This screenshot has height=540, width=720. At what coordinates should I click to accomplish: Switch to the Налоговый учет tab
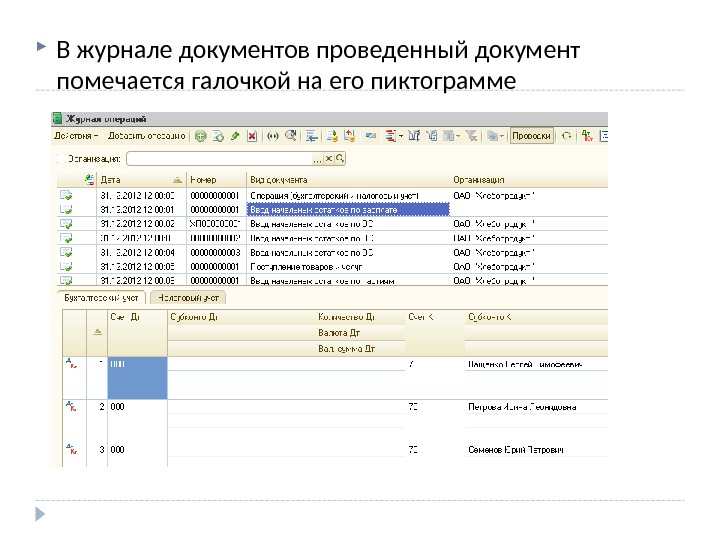point(188,298)
